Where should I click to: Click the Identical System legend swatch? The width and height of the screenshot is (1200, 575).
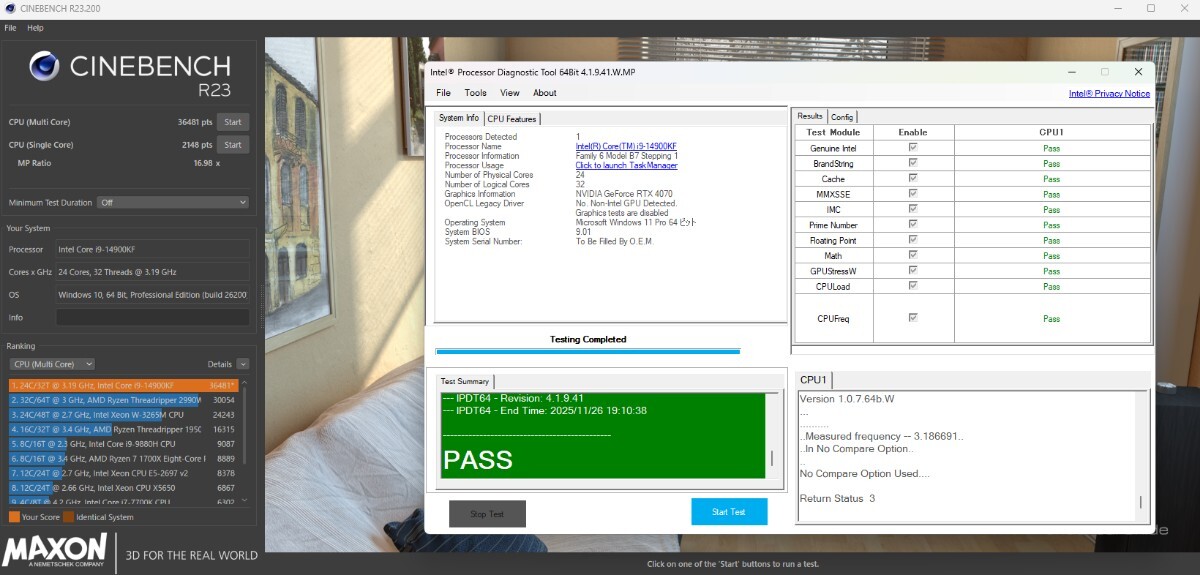68,517
